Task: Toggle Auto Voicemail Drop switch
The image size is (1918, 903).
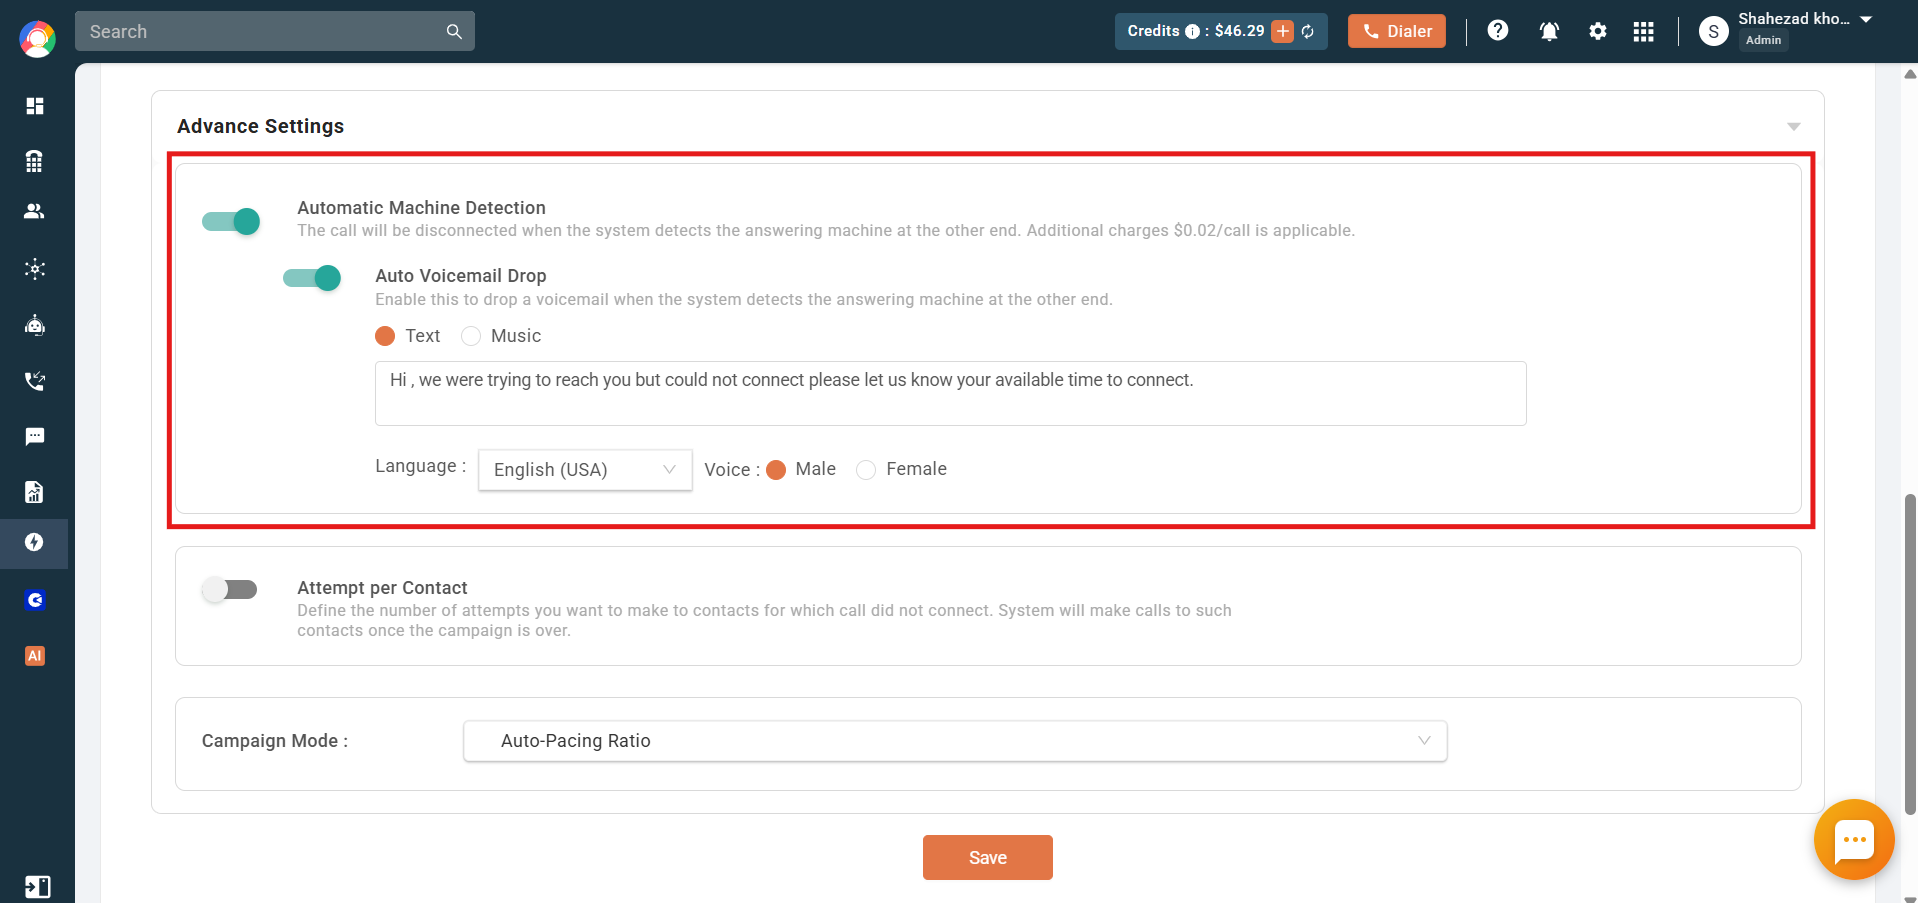Action: 312,278
